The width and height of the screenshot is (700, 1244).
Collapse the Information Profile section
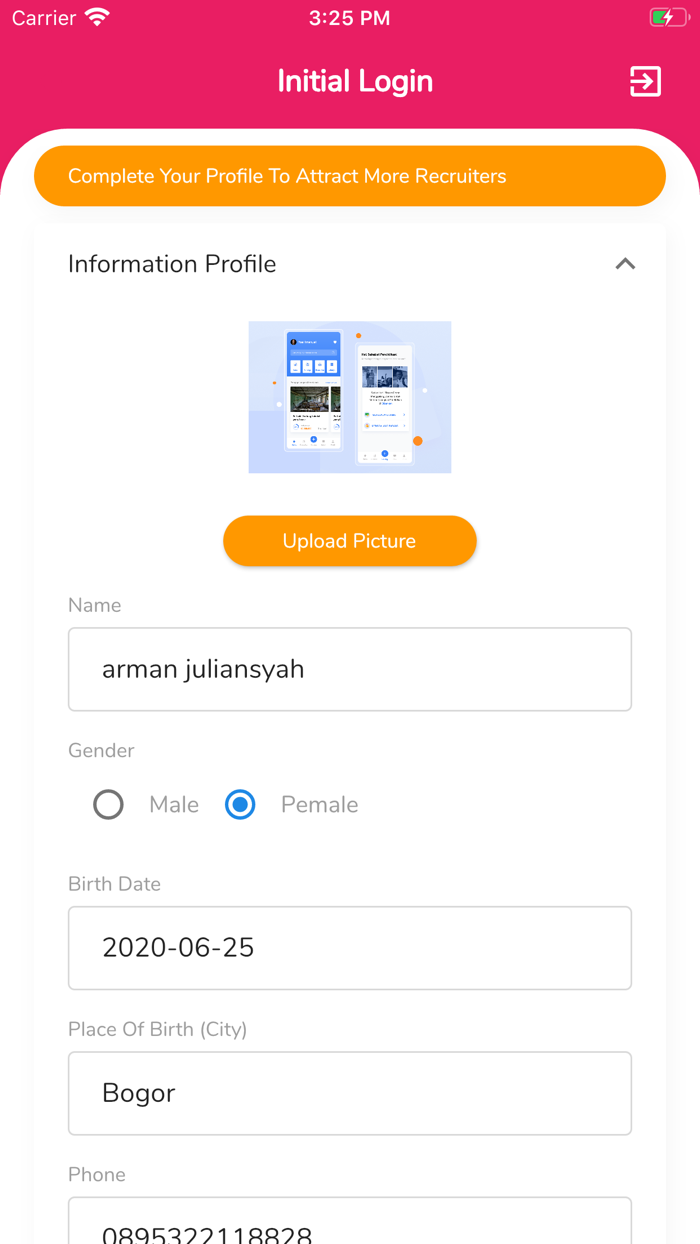click(625, 263)
